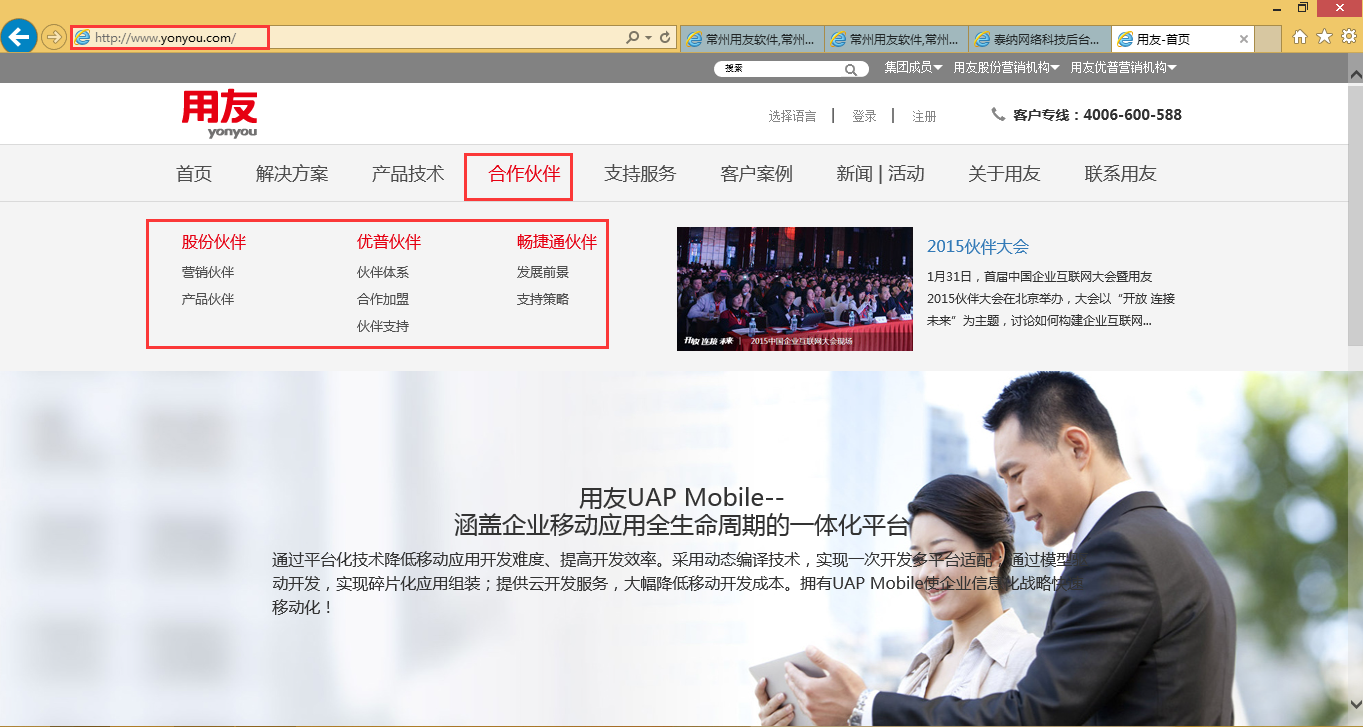Screen dimensions: 1363x727
Task: Open the 产品技术 navigation item
Action: tap(408, 174)
